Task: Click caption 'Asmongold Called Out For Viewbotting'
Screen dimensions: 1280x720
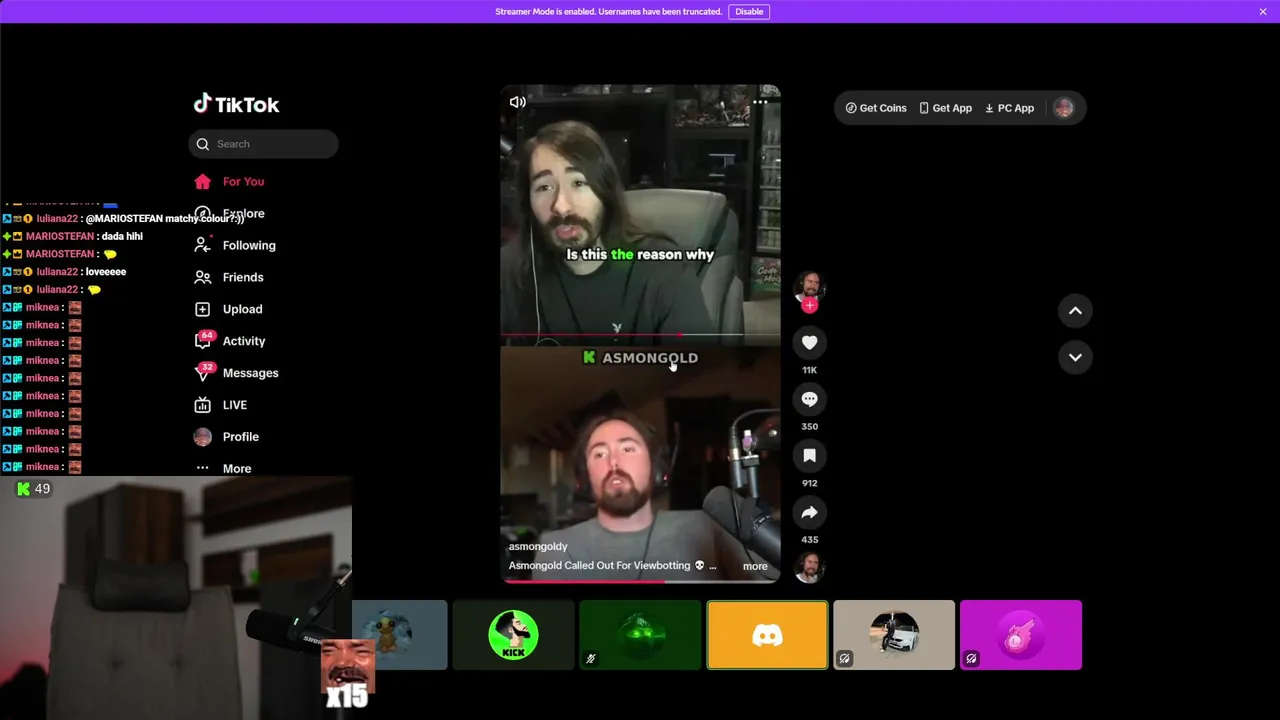Action: [599, 566]
